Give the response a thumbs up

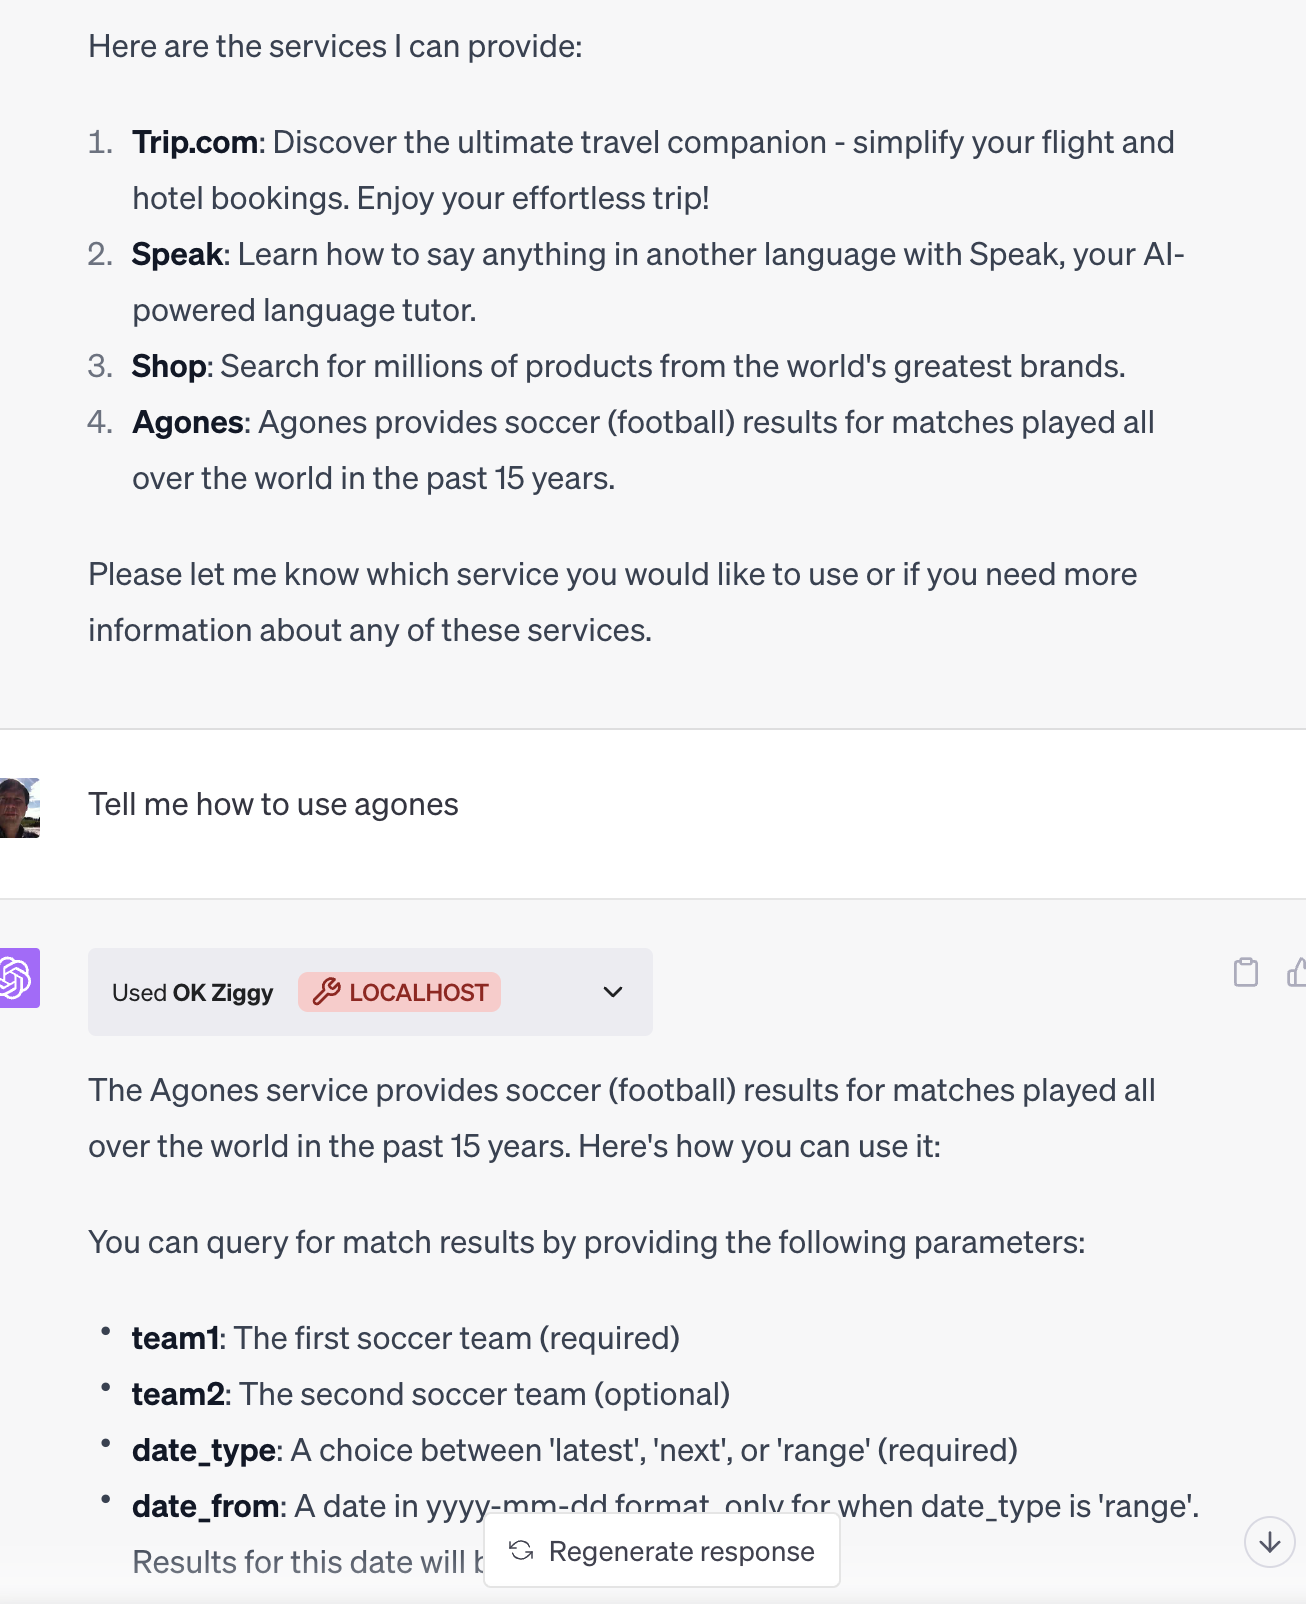[1295, 972]
